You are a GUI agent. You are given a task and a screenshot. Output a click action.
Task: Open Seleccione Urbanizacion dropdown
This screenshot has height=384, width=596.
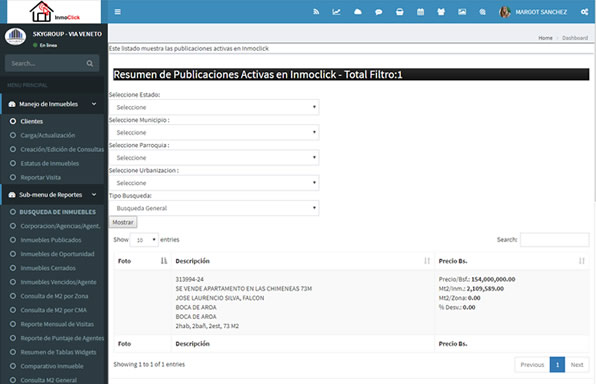coord(214,183)
